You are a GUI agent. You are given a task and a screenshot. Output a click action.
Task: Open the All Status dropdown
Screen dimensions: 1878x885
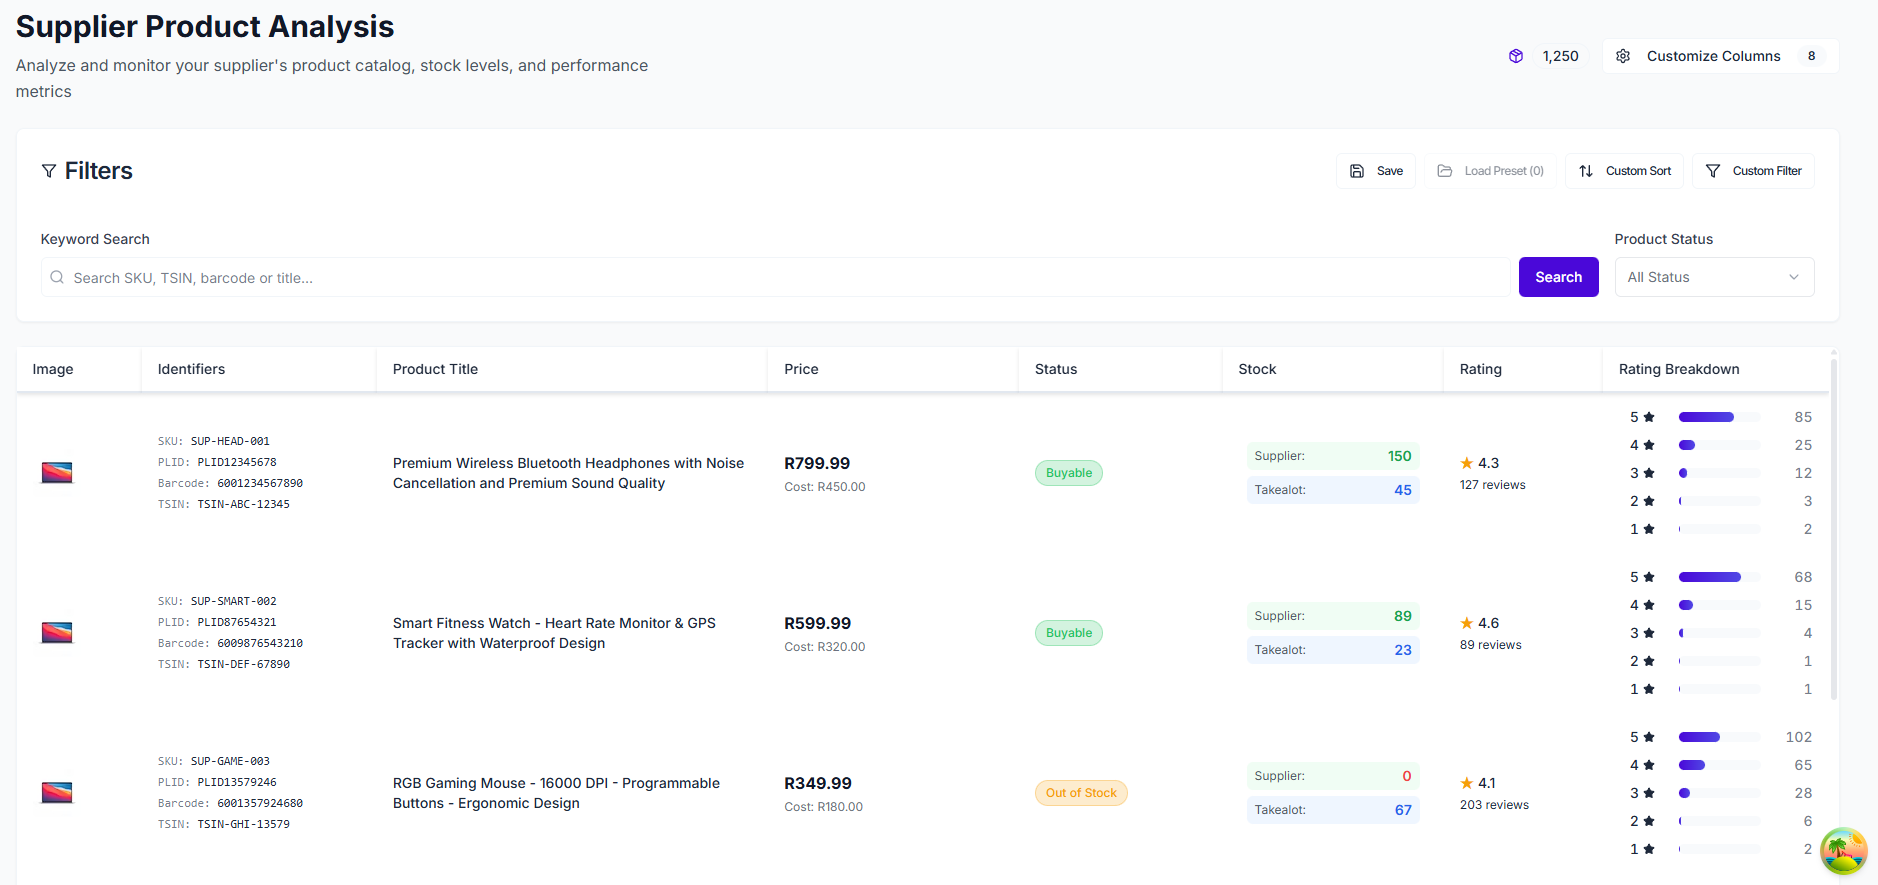point(1714,277)
